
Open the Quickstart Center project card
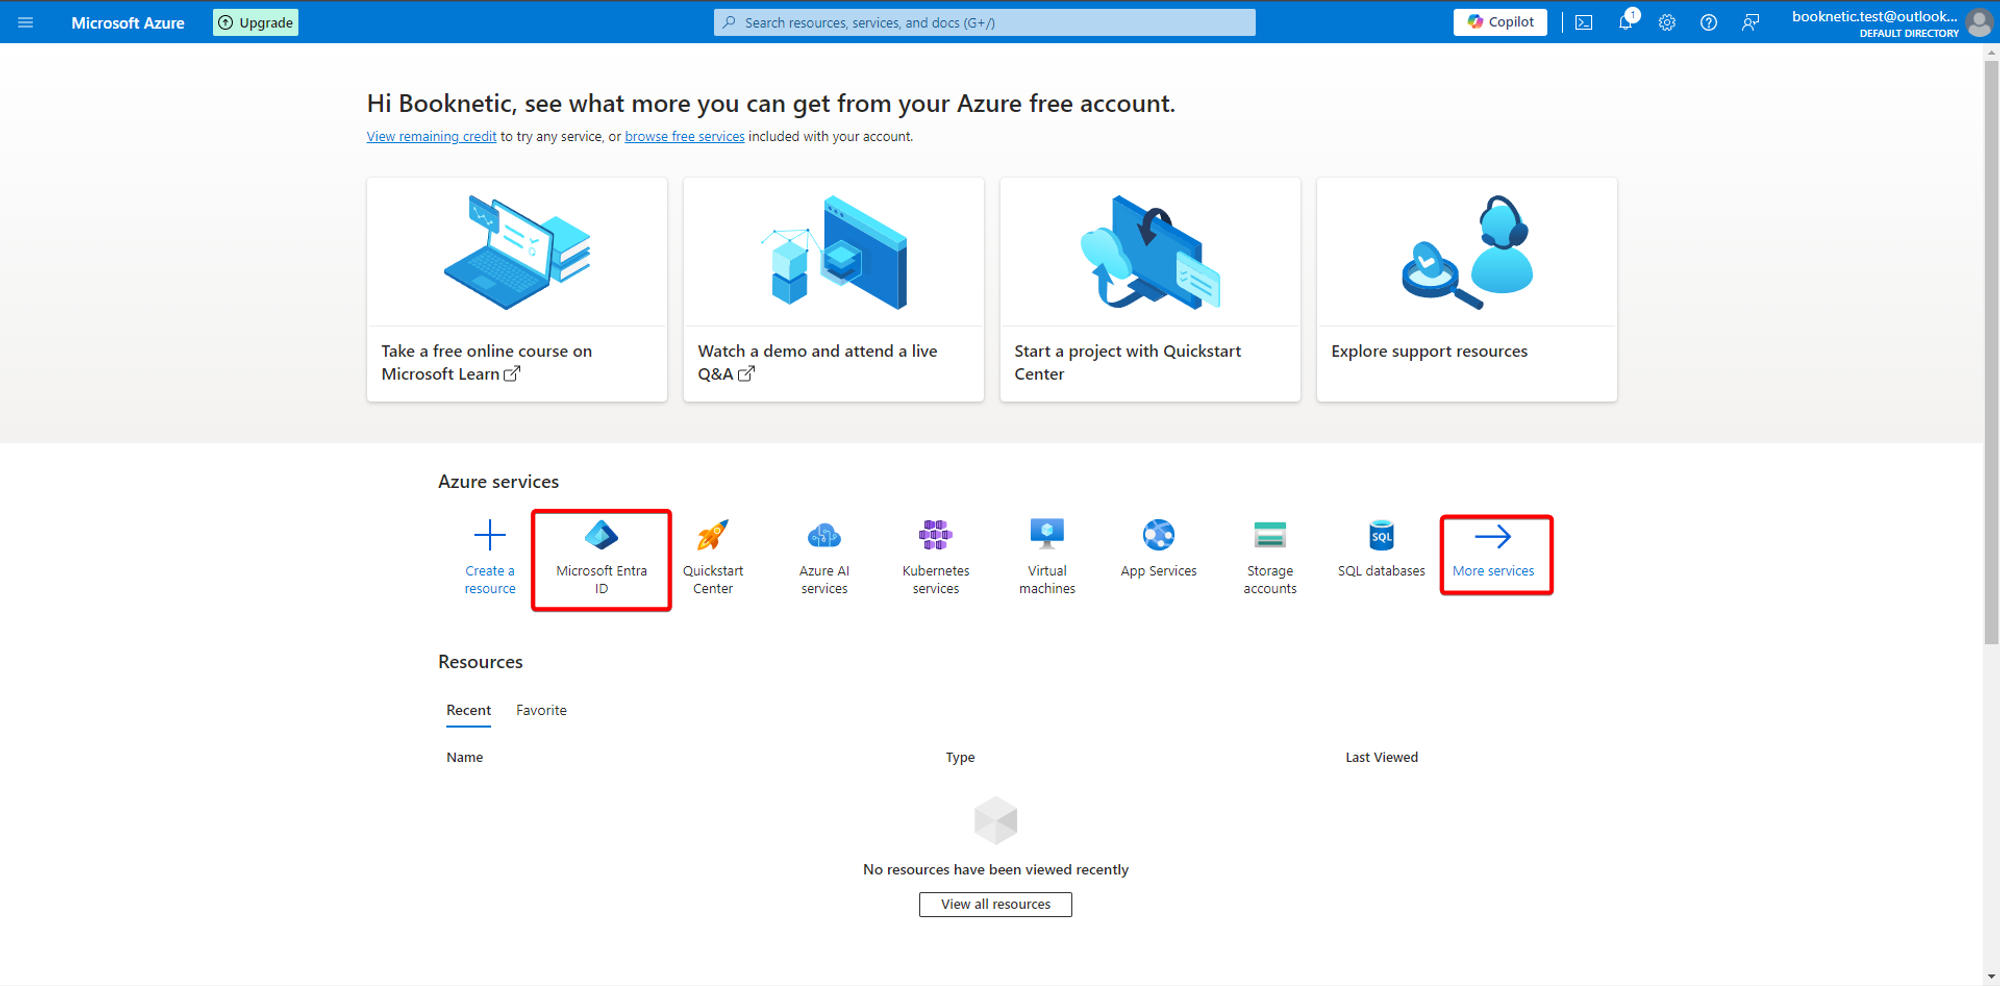(x=1150, y=290)
